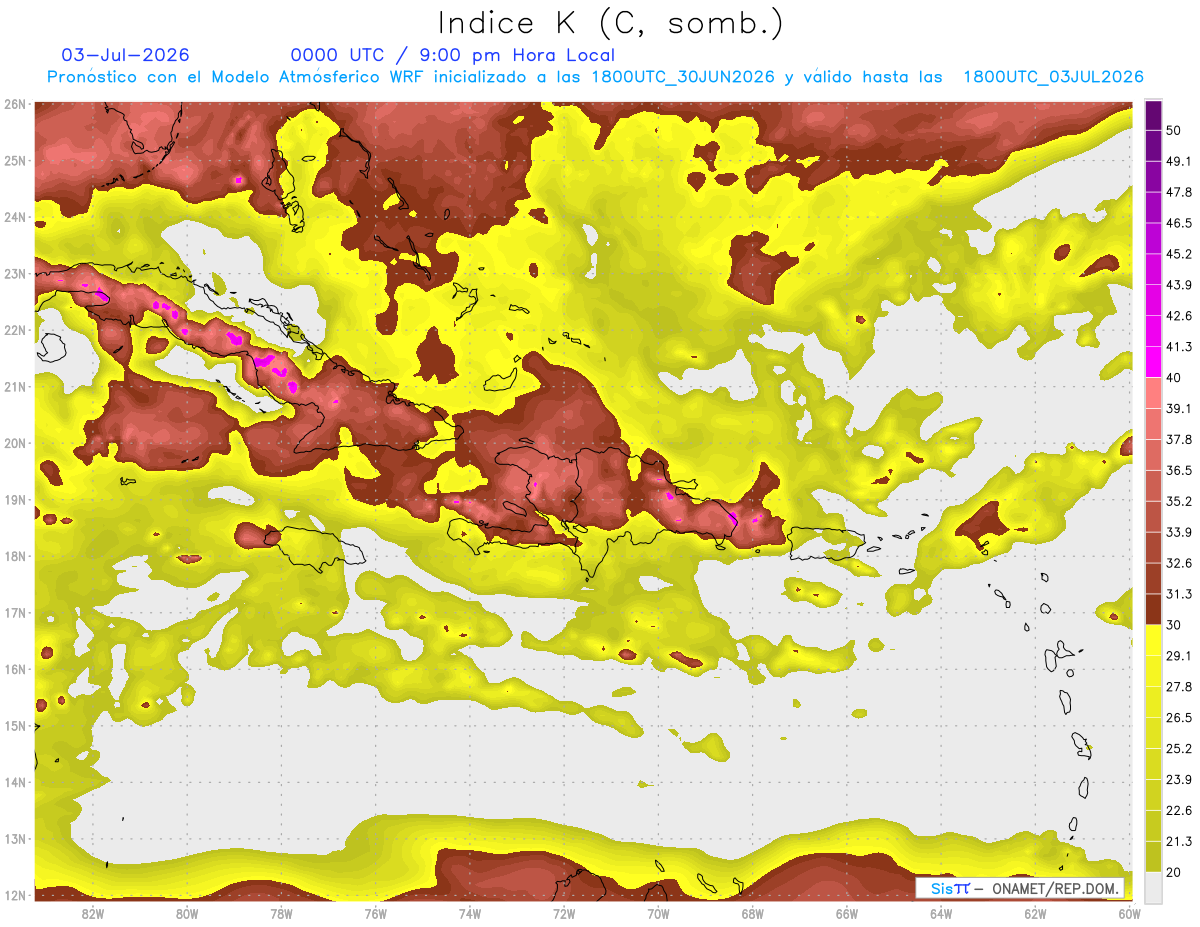The height and width of the screenshot is (927, 1200).
Task: Click the '80W' longitude label
Action: 187,914
